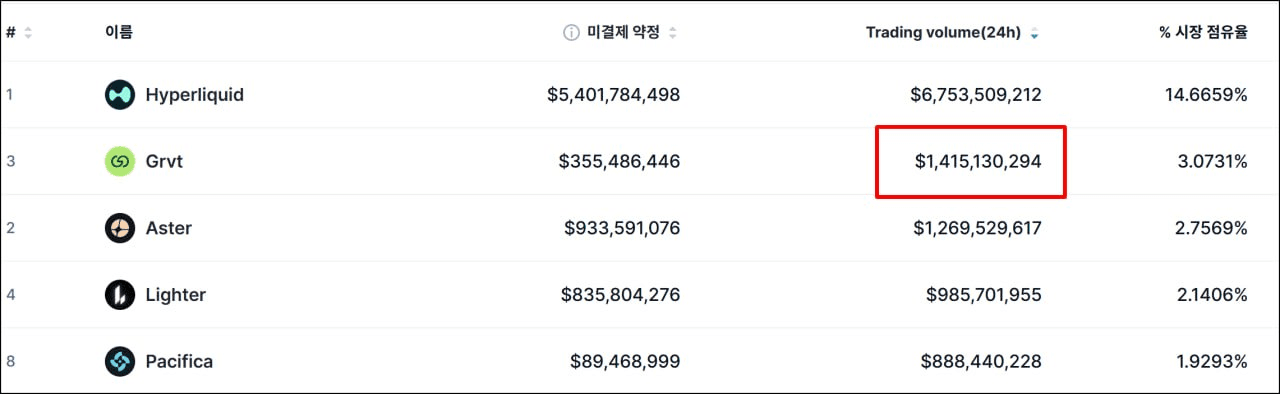Click the info icon beside 미결제 약정
1280x394 pixels.
click(571, 33)
